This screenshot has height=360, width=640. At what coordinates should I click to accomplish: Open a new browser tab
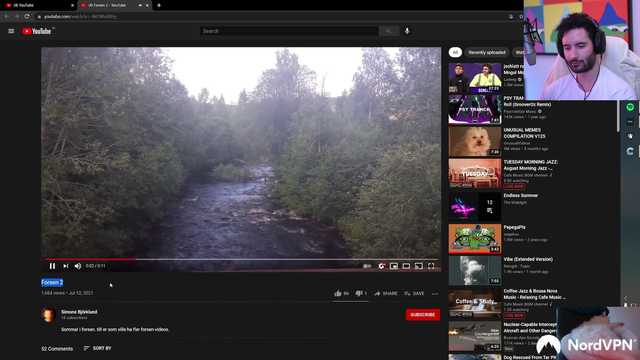tap(159, 5)
